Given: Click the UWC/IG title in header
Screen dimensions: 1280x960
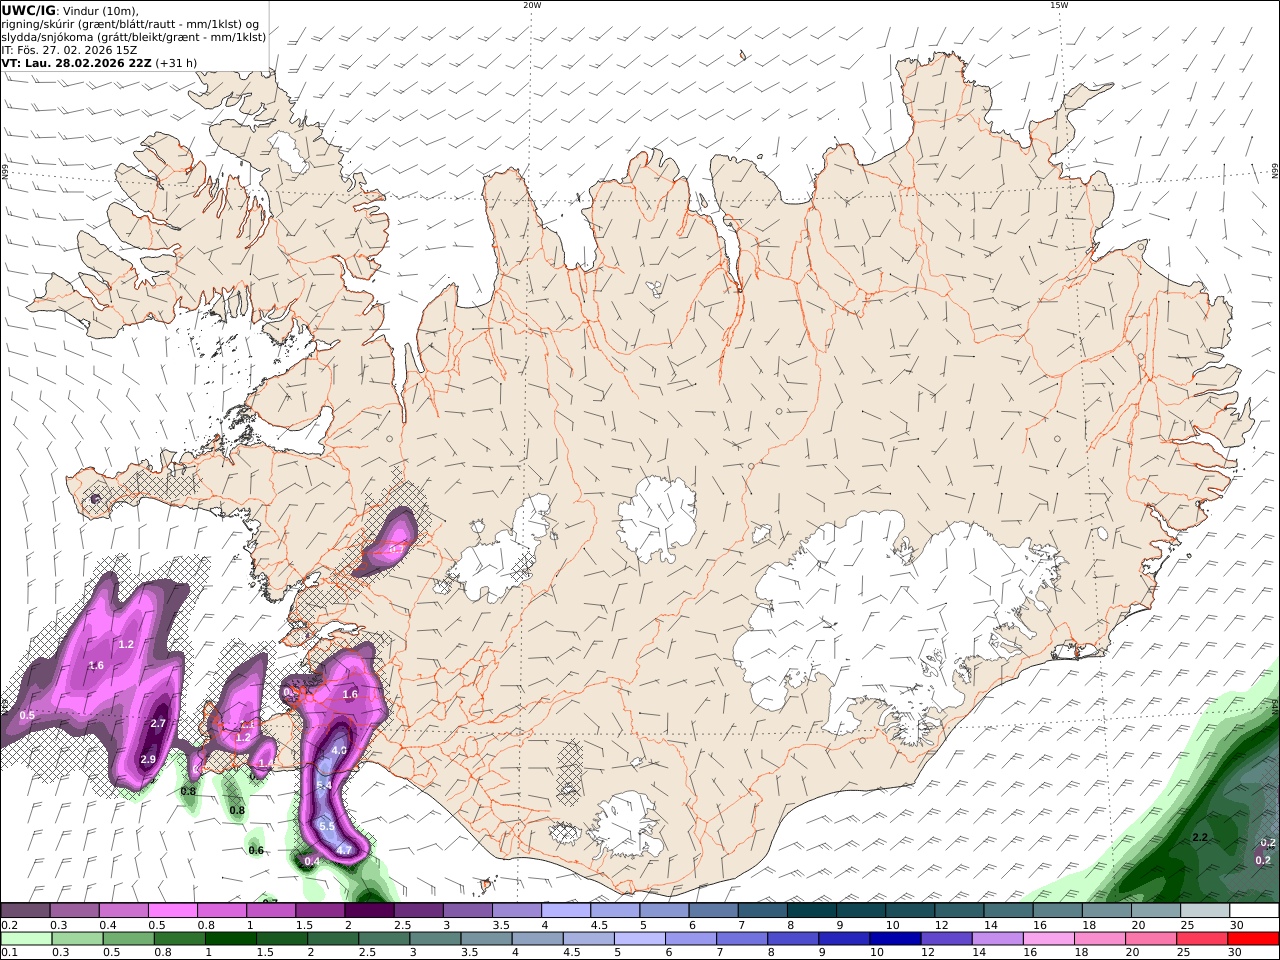Looking at the screenshot, I should click(29, 11).
